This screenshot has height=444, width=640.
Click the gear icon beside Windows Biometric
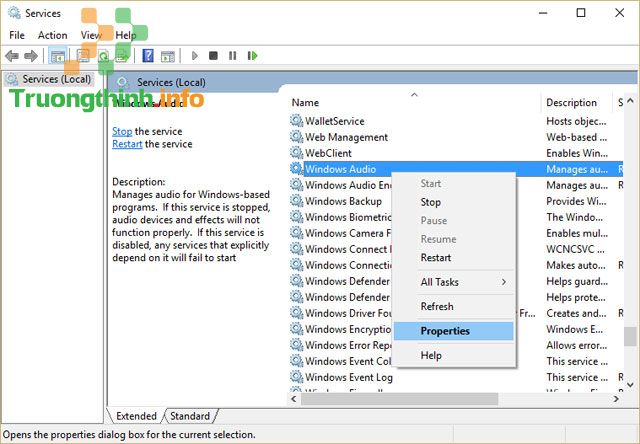coord(296,217)
